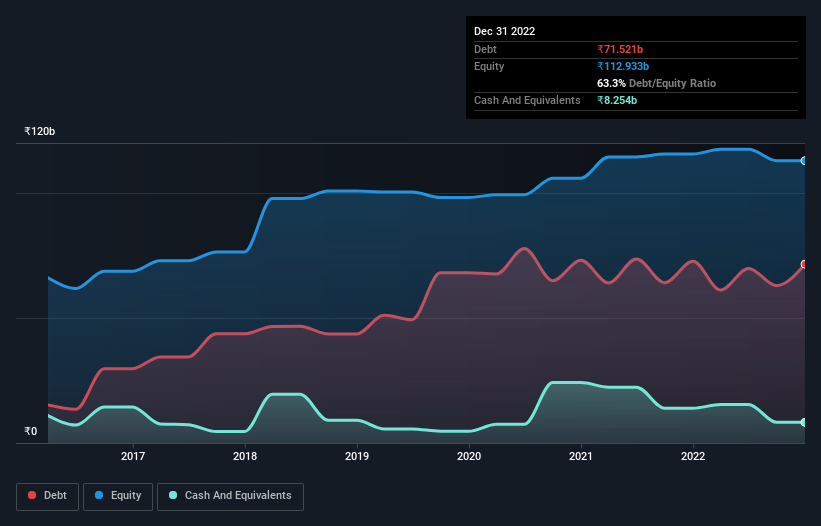Click the ₹71.521b debt value

[620, 49]
